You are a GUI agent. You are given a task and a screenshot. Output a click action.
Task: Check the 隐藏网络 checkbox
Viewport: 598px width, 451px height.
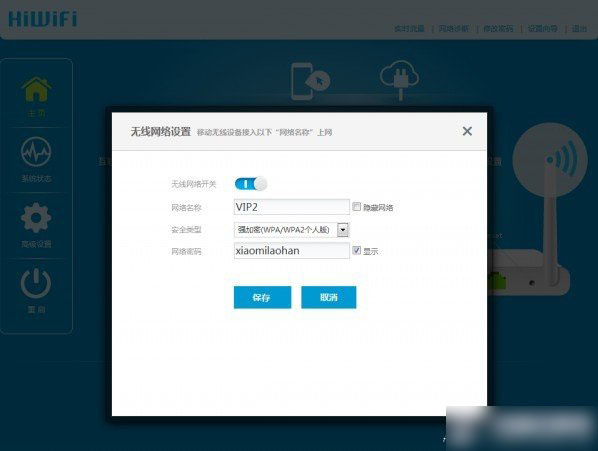[x=356, y=207]
